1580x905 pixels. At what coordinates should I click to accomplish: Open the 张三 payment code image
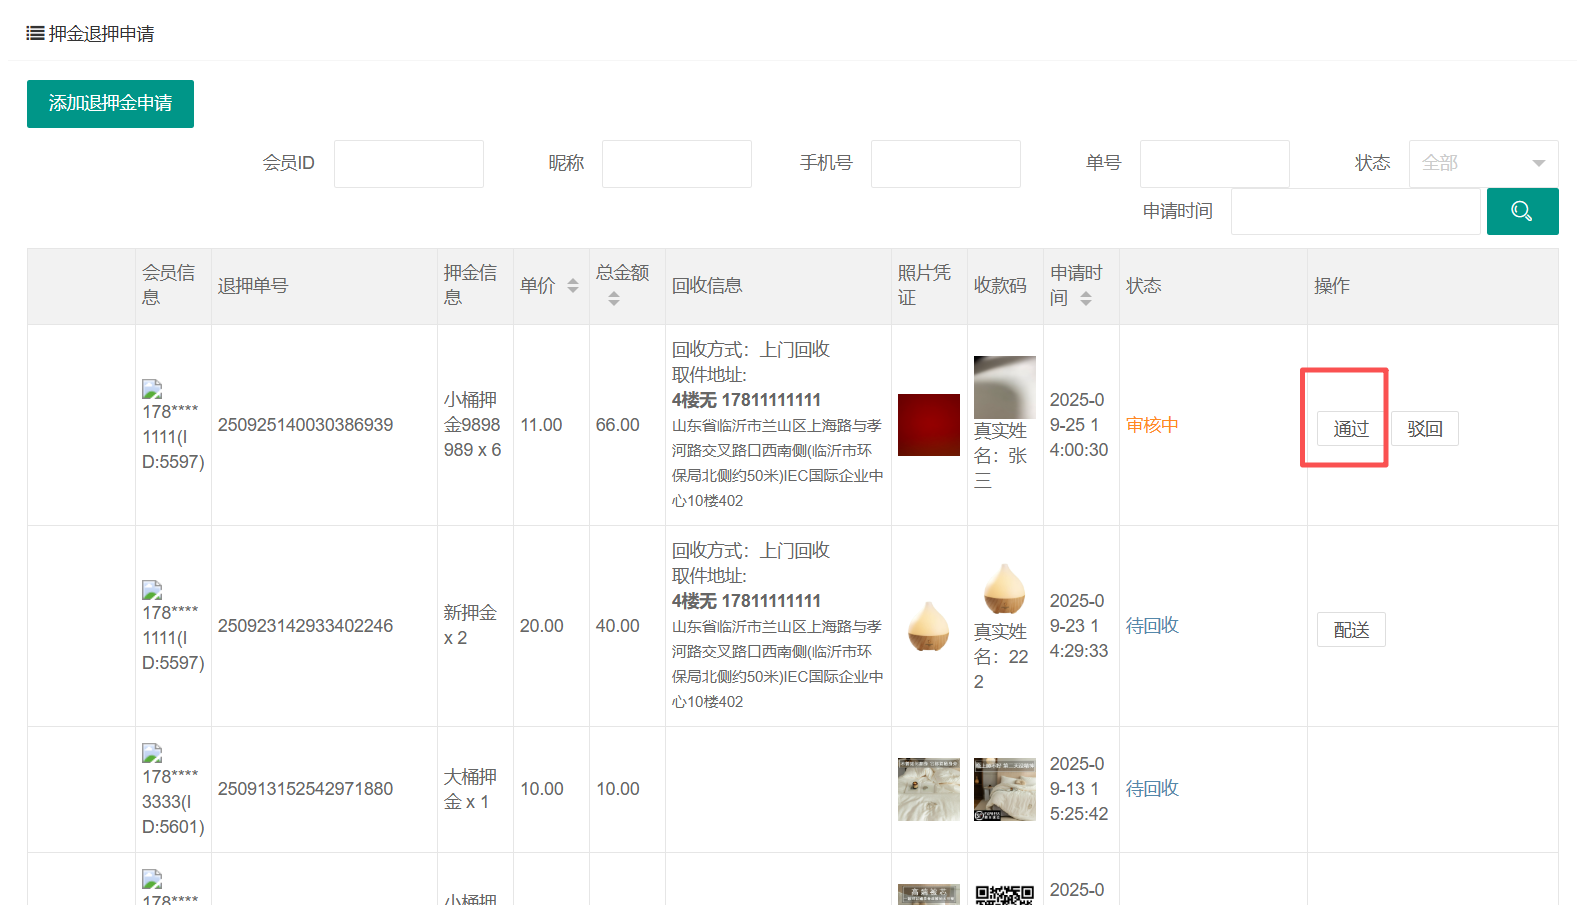pos(1004,387)
